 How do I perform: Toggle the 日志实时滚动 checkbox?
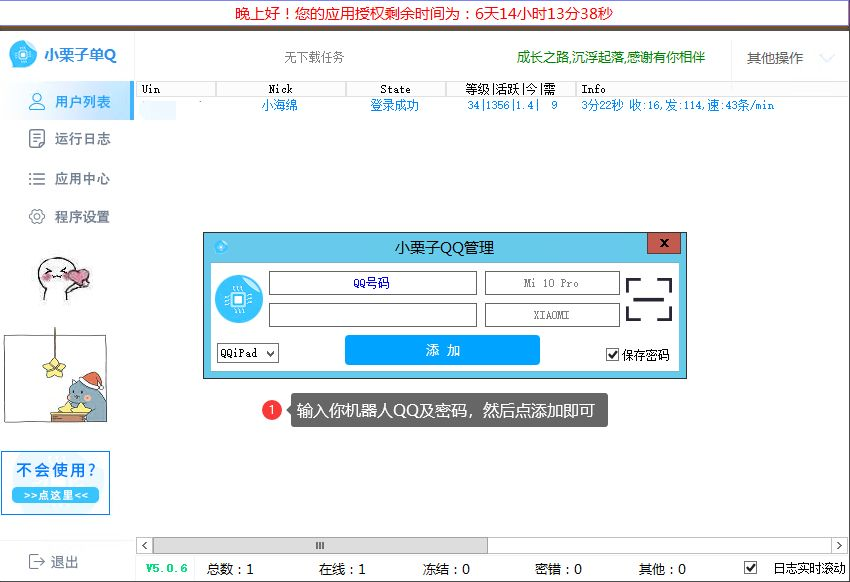(x=750, y=567)
